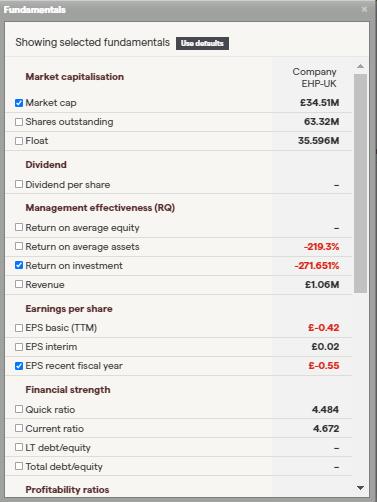Enable Return on average equity
Viewport: 377px width, 502px height.
pyautogui.click(x=19, y=227)
